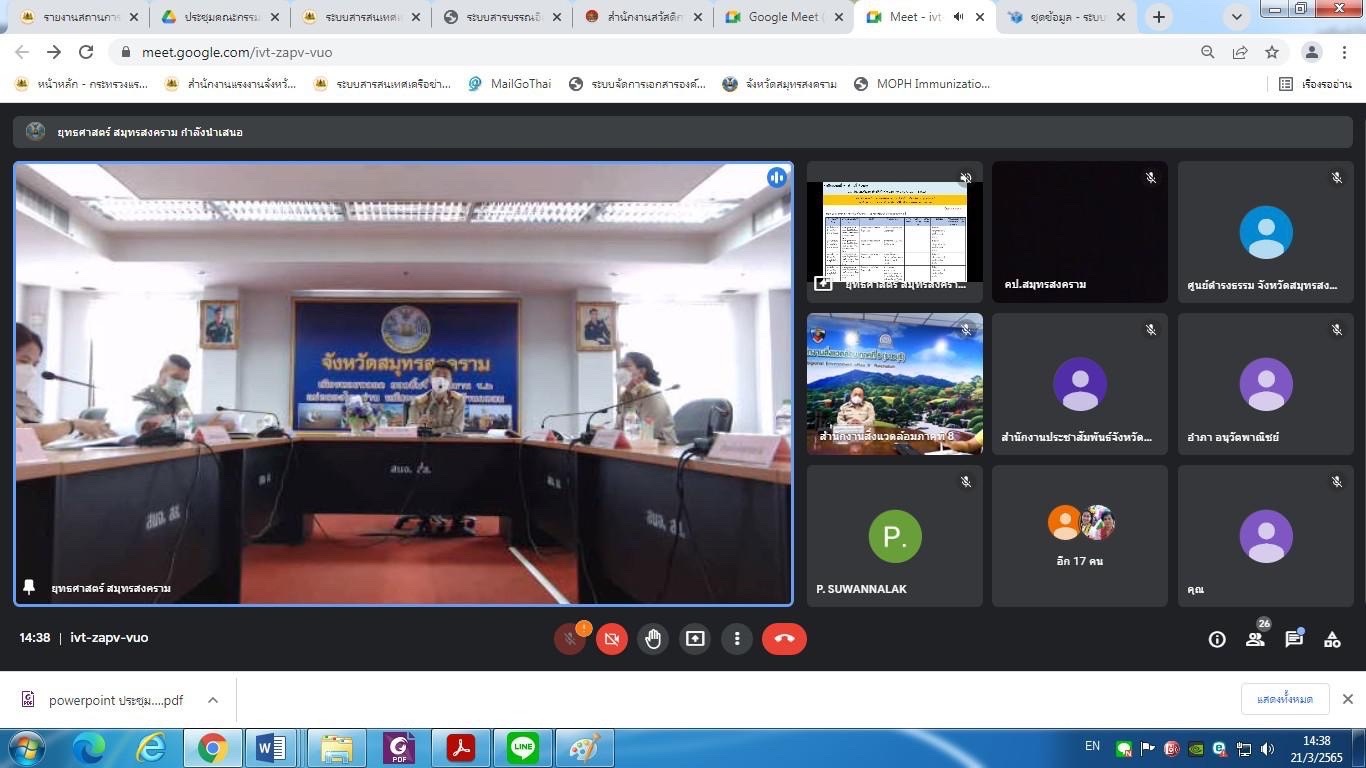Click the present screen icon

(x=695, y=639)
